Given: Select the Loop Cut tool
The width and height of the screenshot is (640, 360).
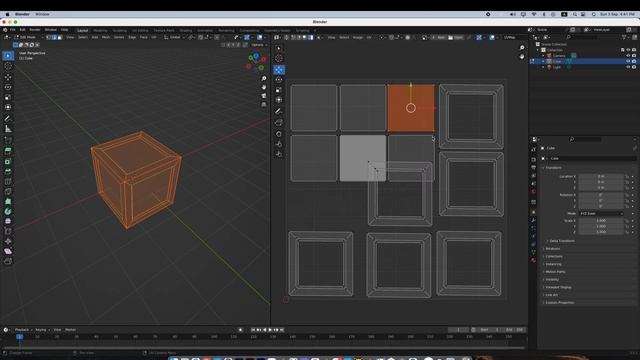Looking at the screenshot, I should [x=8, y=182].
